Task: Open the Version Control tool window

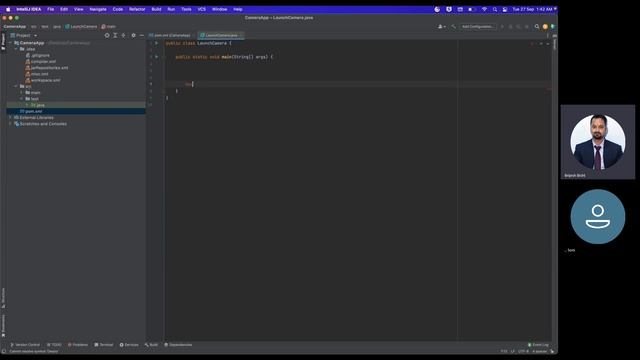Action: coord(25,345)
